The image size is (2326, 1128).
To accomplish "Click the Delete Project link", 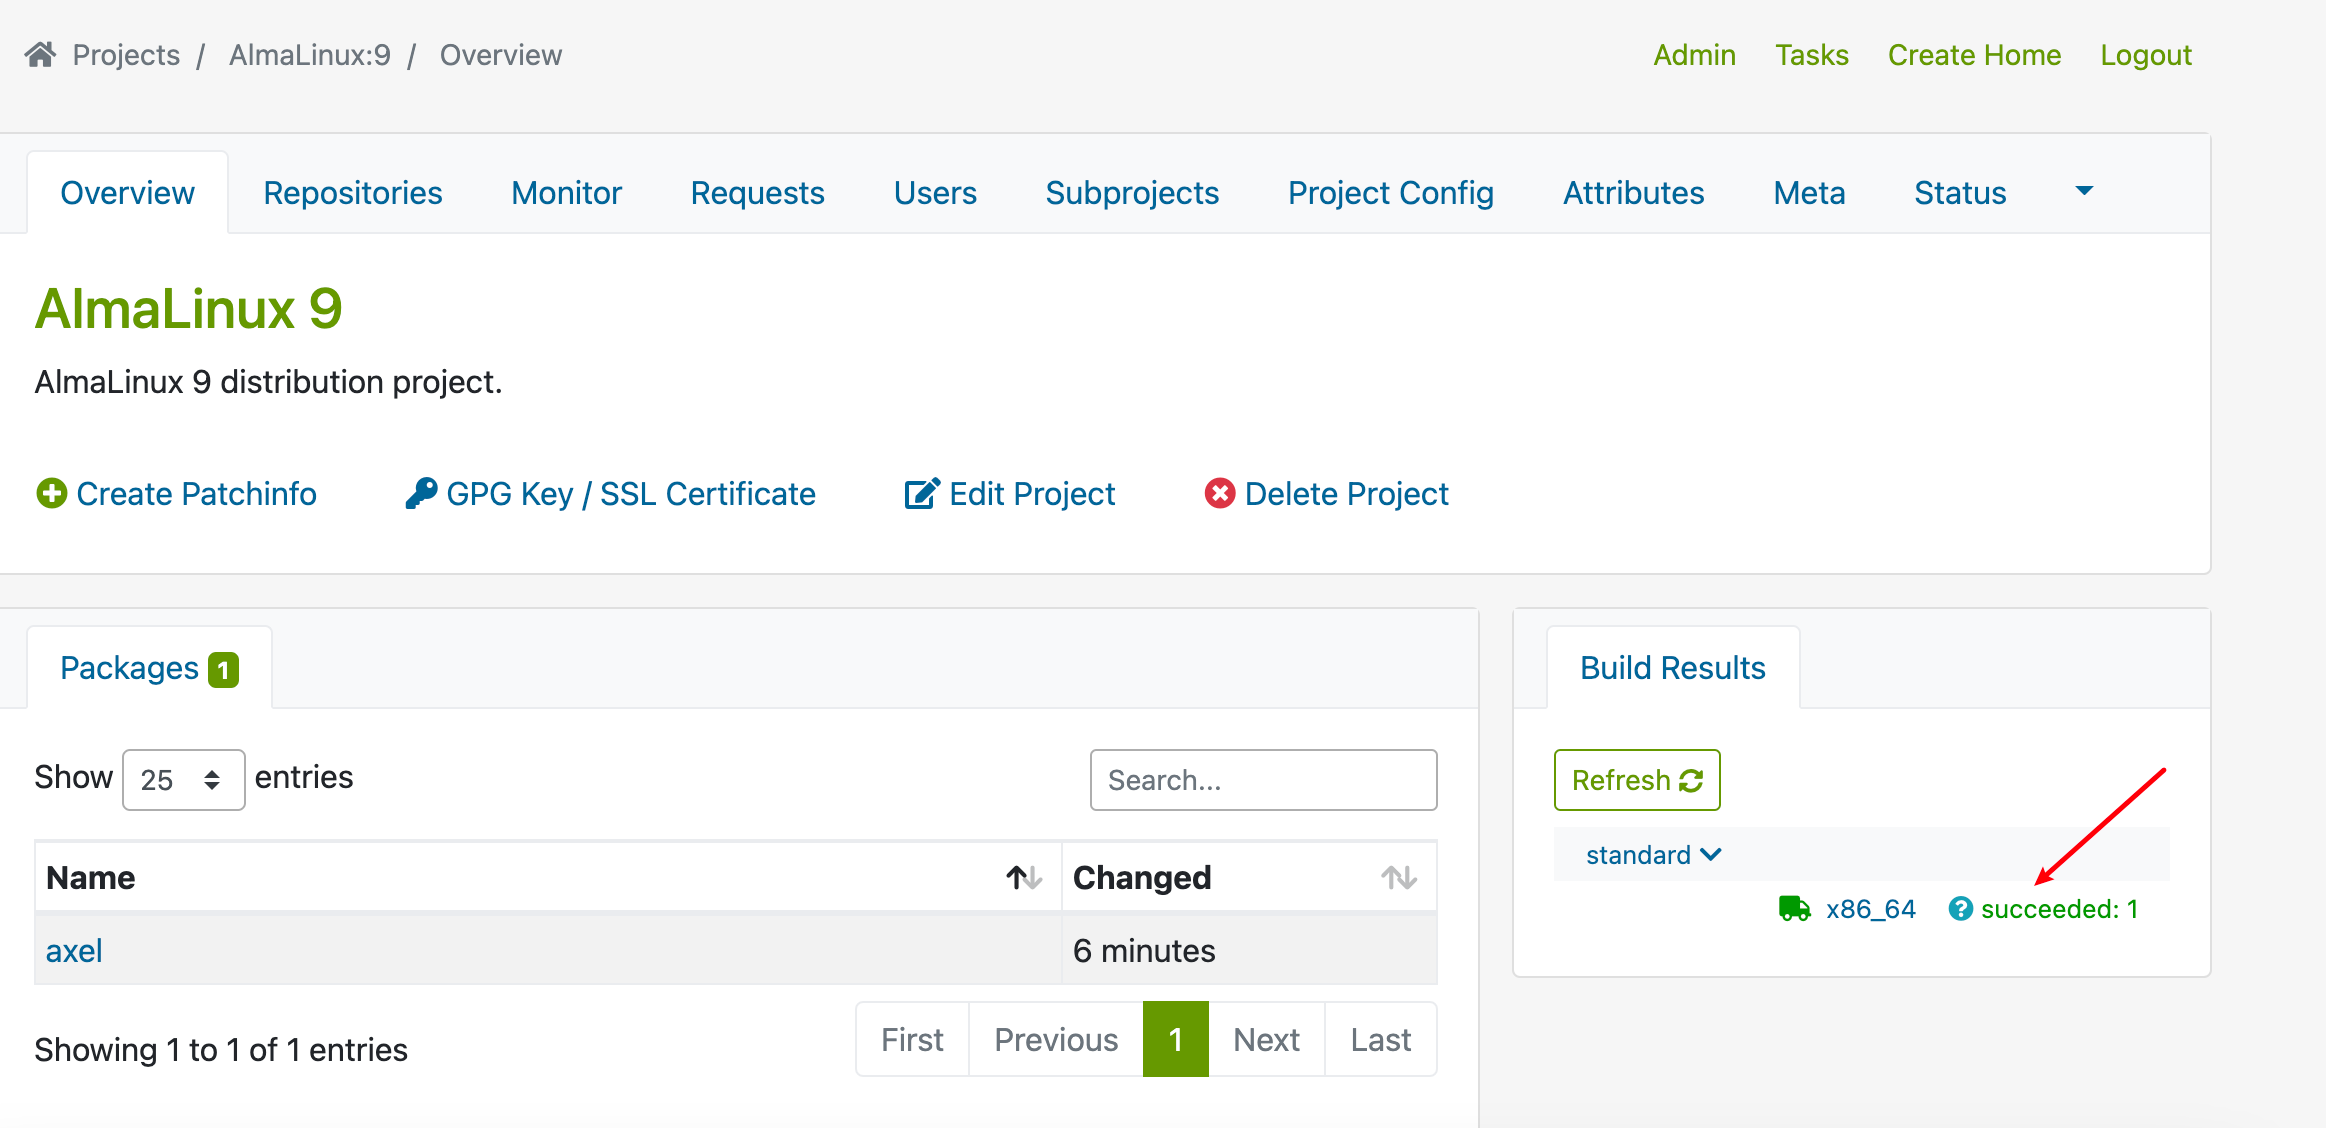I will point(1346,494).
